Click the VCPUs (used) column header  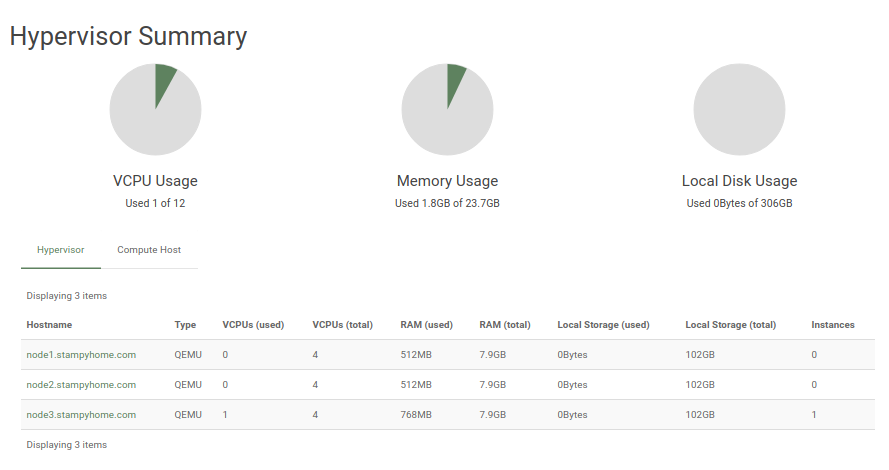coord(253,325)
